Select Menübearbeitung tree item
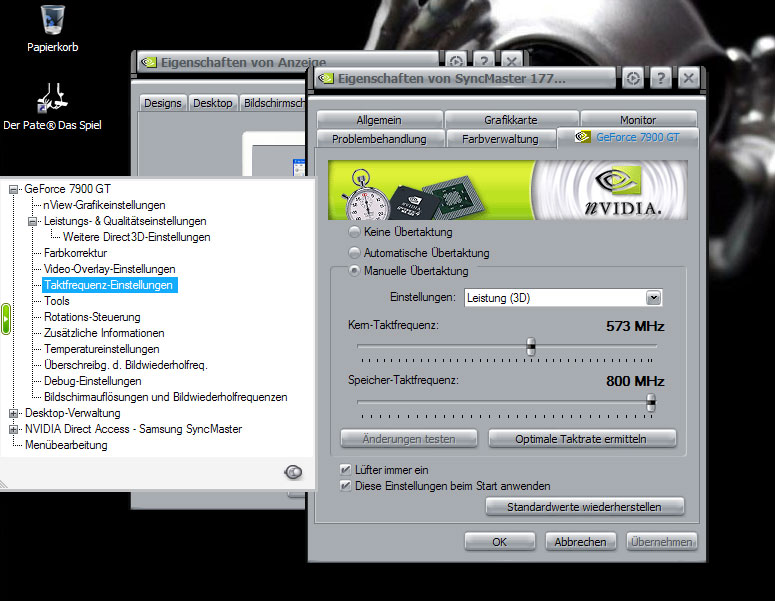 click(x=66, y=445)
